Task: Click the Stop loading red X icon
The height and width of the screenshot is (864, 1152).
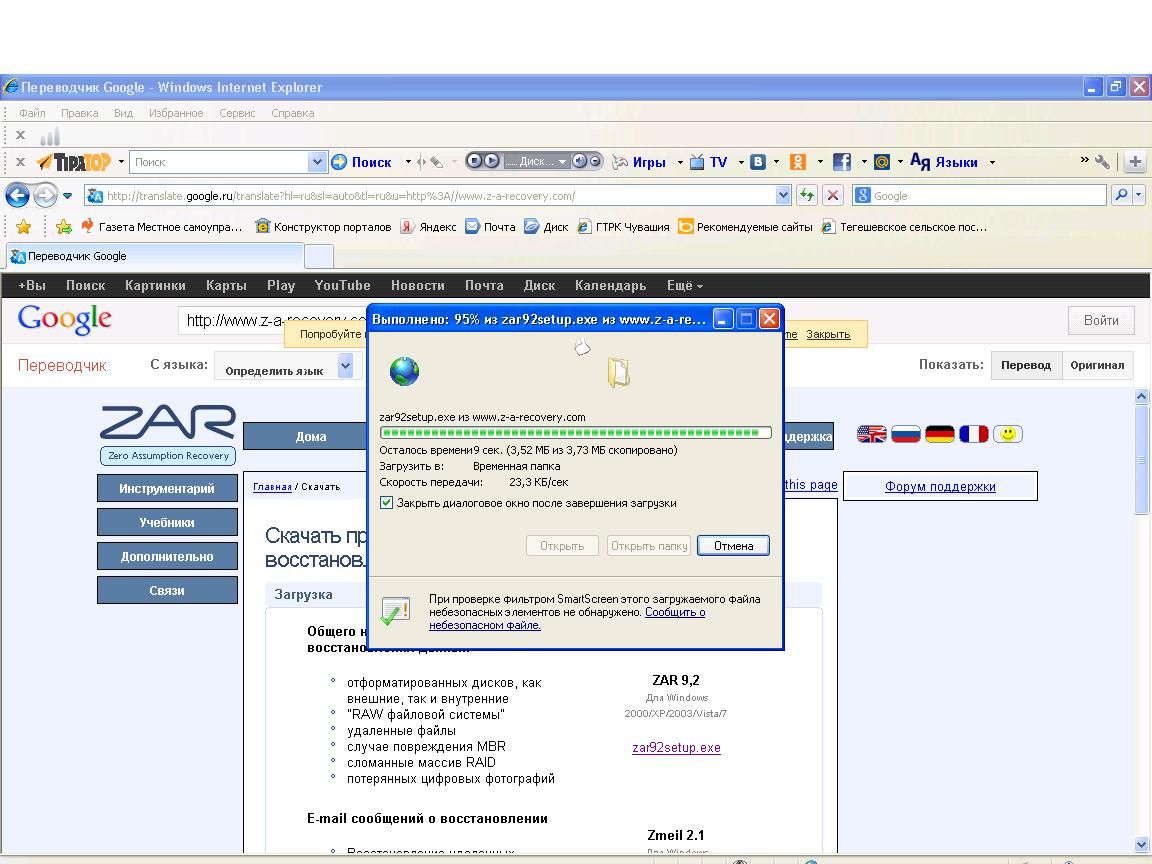Action: [x=832, y=195]
